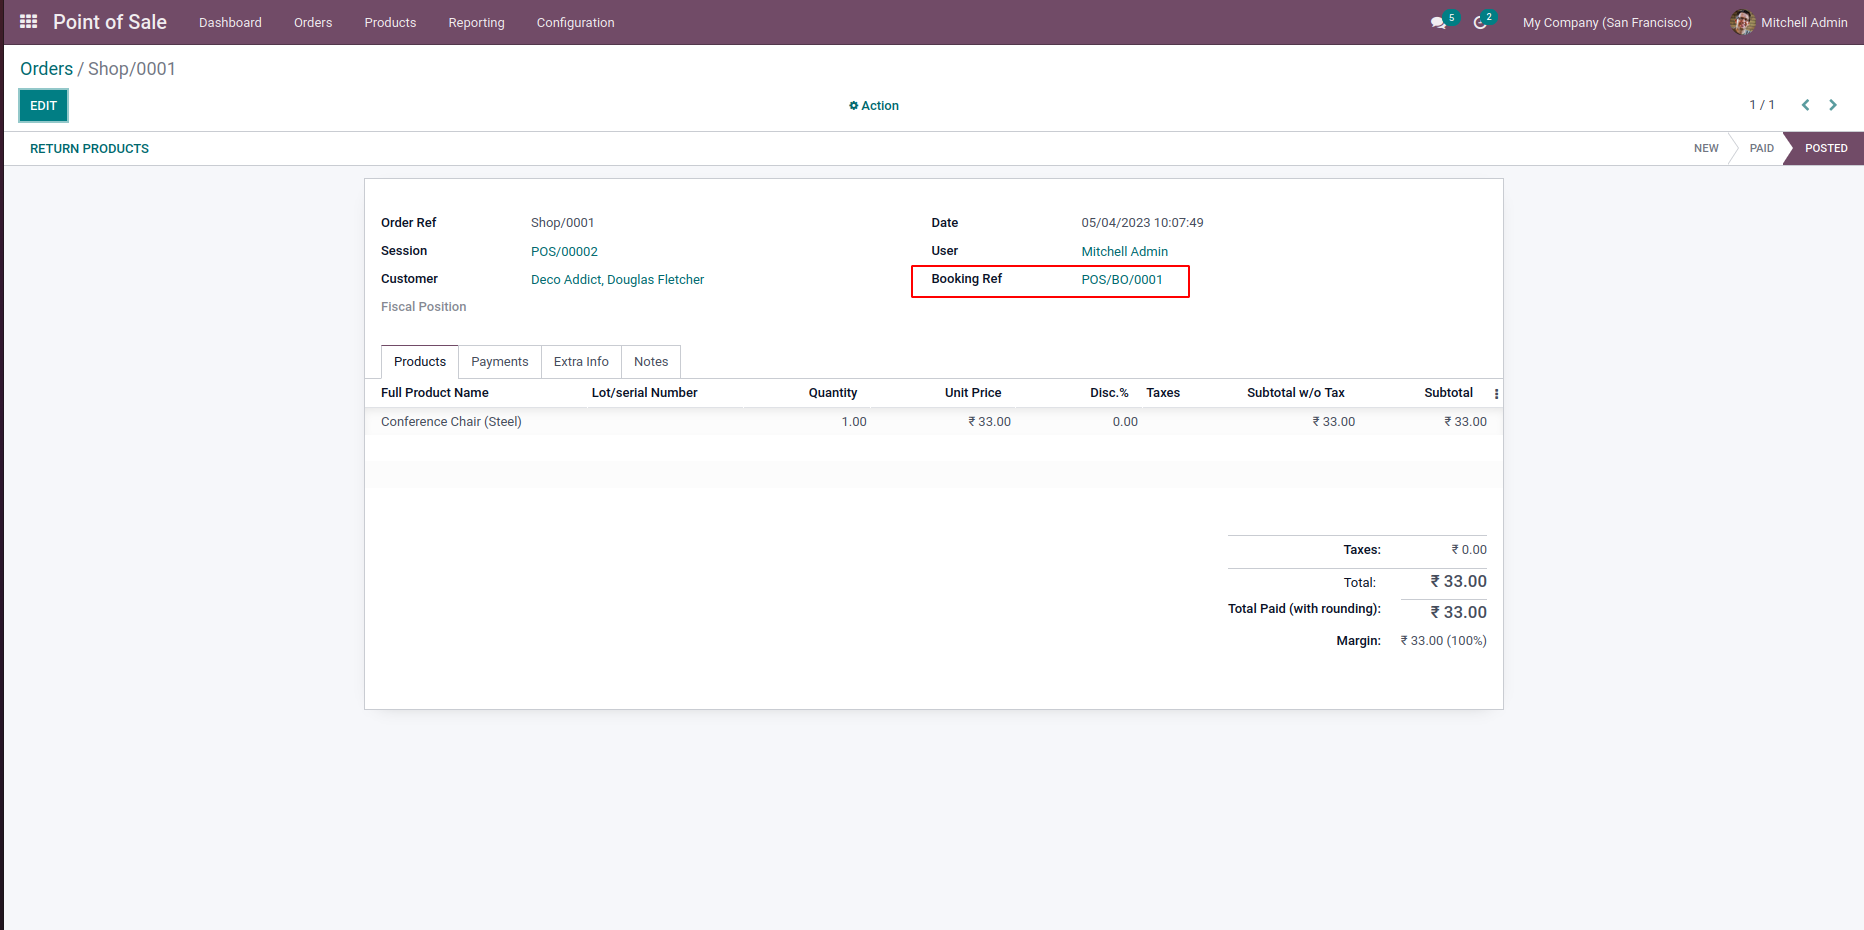Go to next record arrow
This screenshot has height=930, width=1864.
(x=1833, y=105)
